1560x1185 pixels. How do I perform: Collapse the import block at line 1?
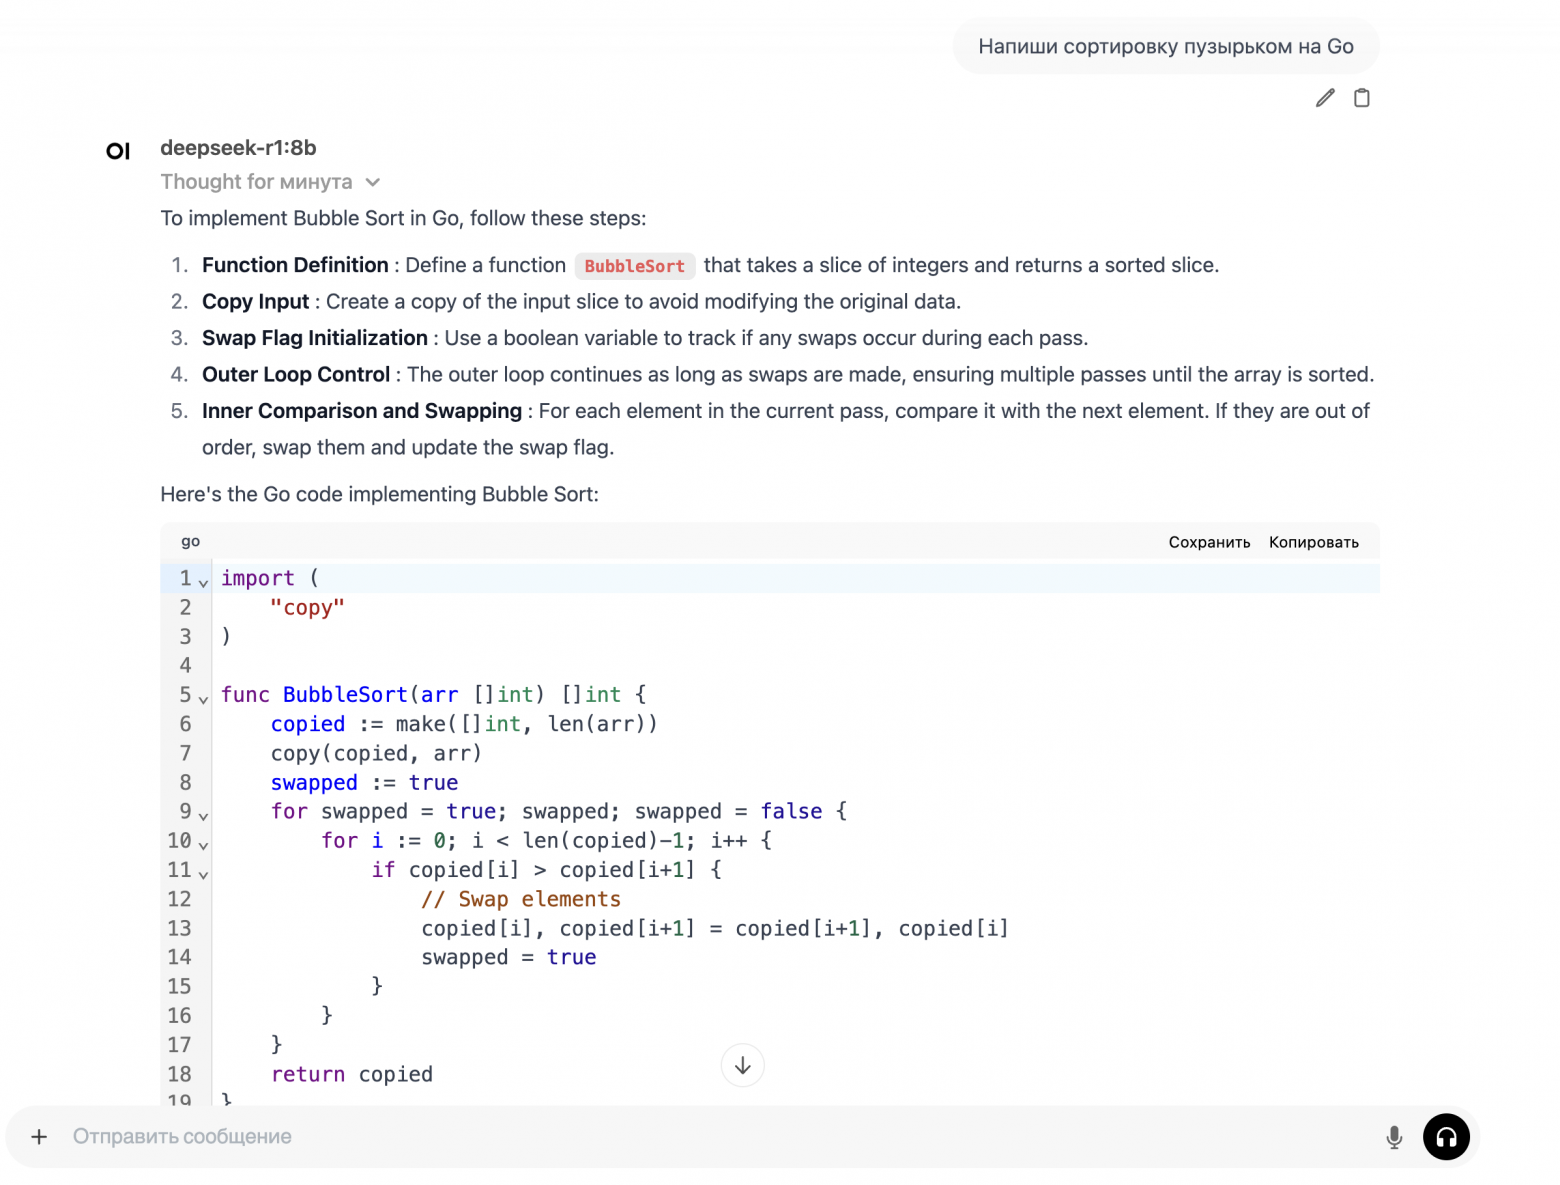203,582
